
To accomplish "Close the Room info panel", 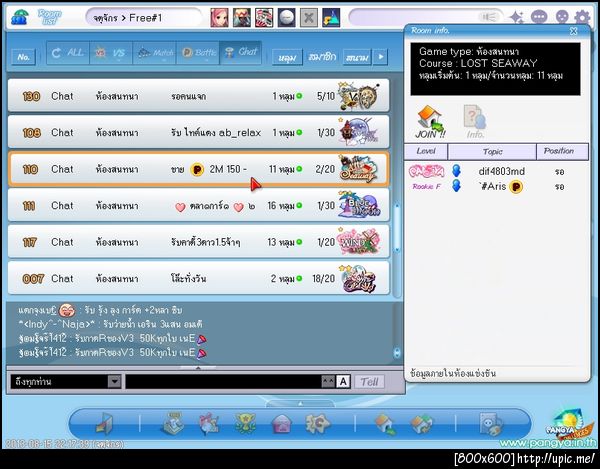I will [x=573, y=31].
